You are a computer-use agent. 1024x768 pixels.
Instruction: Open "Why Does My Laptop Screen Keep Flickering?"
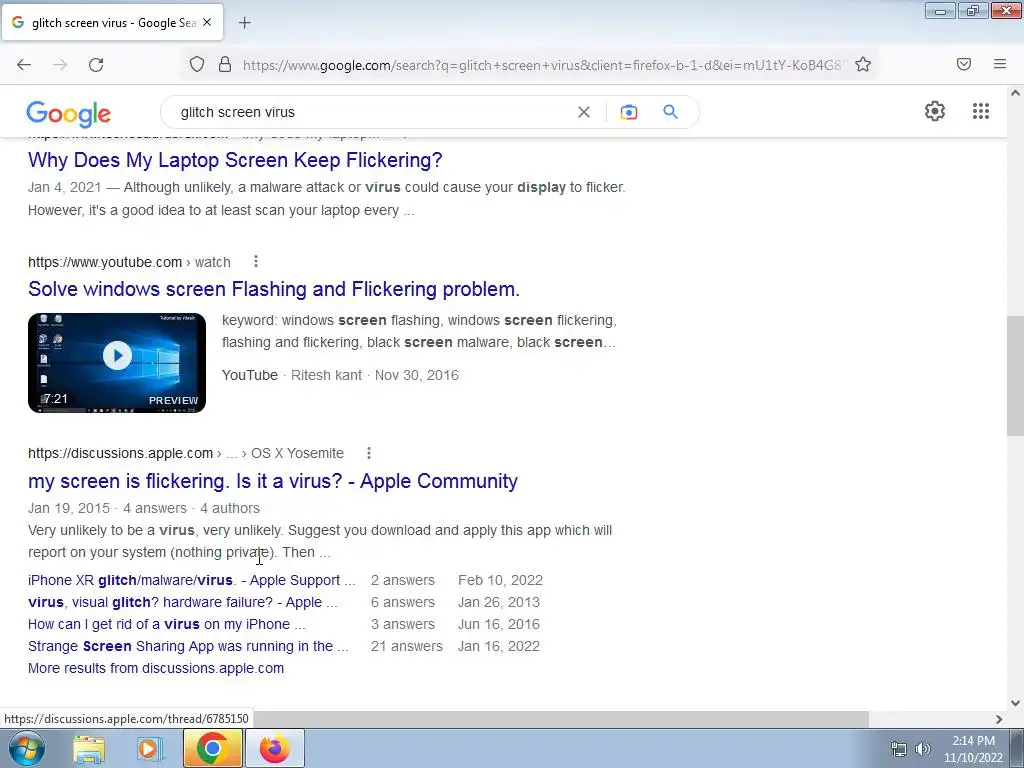[235, 160]
